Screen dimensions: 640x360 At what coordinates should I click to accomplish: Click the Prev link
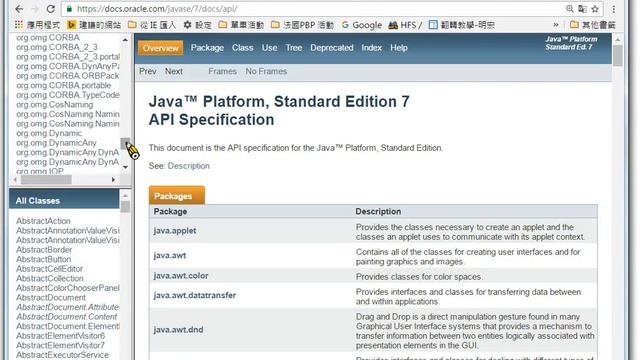pyautogui.click(x=148, y=71)
